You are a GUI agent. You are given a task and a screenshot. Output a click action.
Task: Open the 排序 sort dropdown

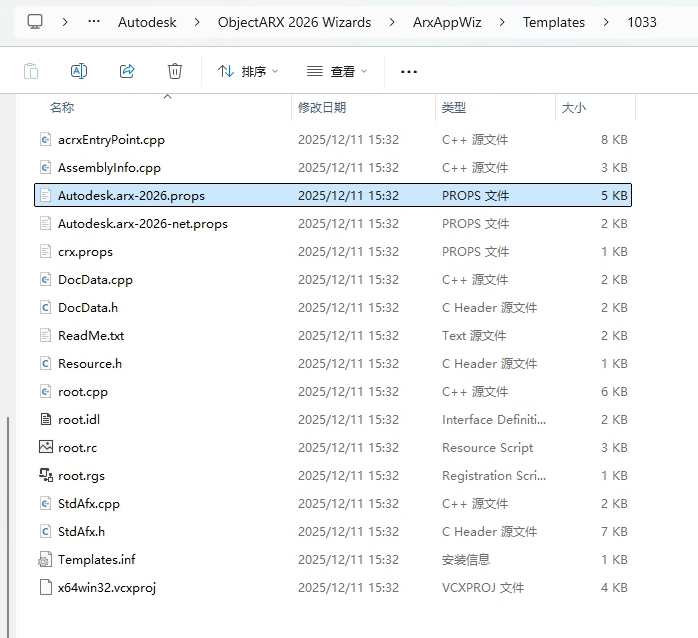tap(248, 71)
